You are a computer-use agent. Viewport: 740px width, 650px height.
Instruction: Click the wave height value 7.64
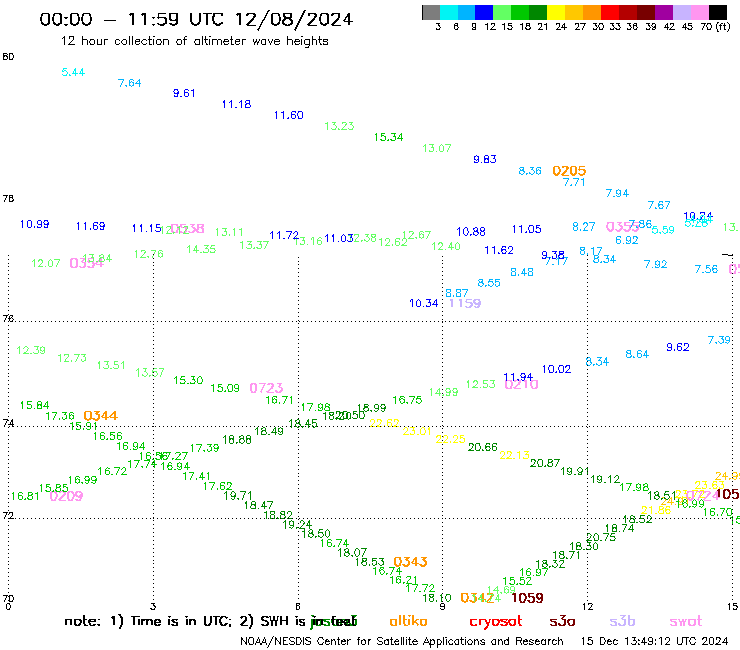pos(129,83)
